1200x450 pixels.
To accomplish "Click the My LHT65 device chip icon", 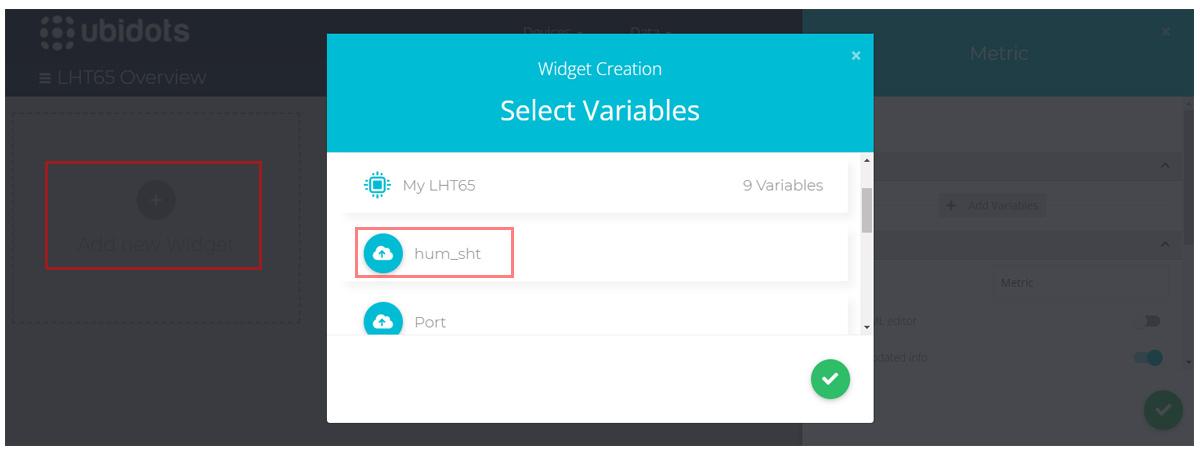I will coord(376,185).
